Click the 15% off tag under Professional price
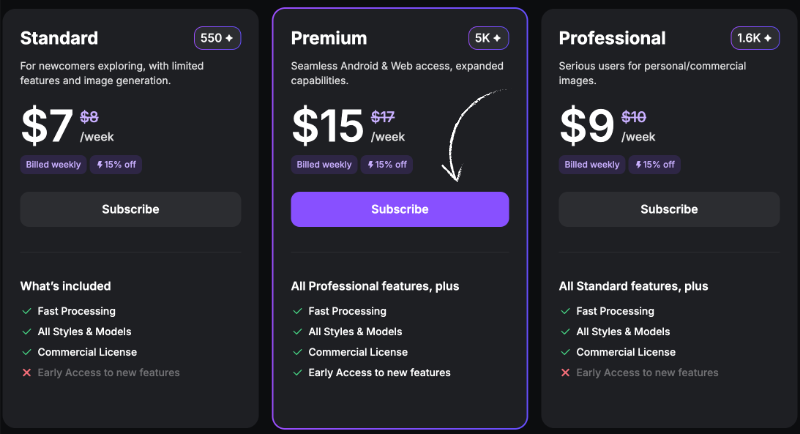The image size is (800, 434). pyautogui.click(x=655, y=165)
